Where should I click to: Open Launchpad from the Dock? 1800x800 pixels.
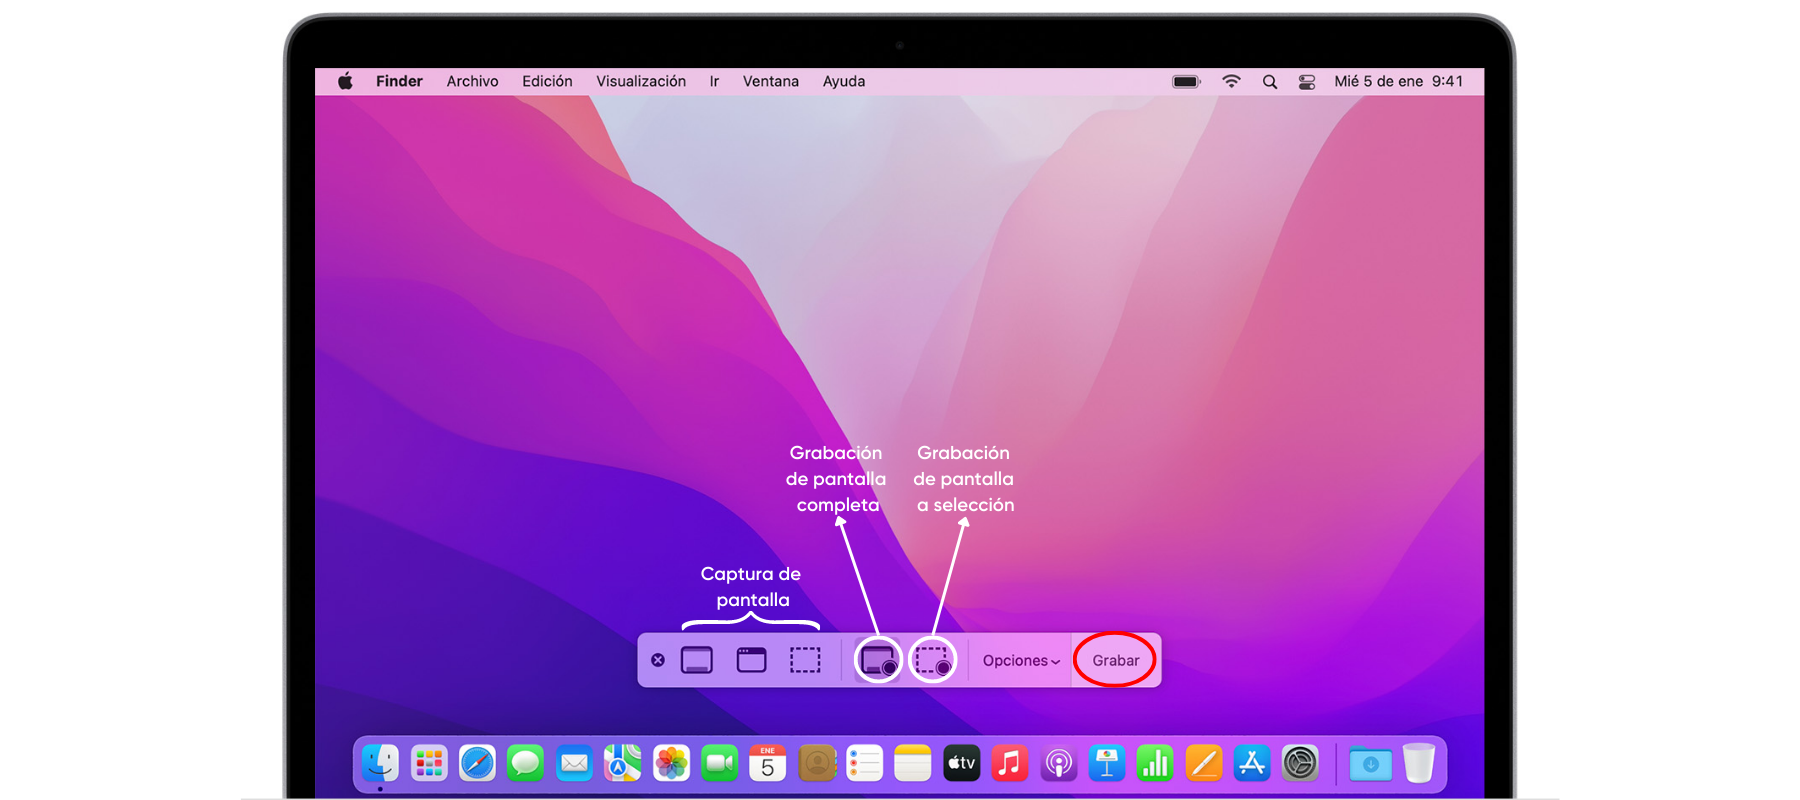coord(429,765)
